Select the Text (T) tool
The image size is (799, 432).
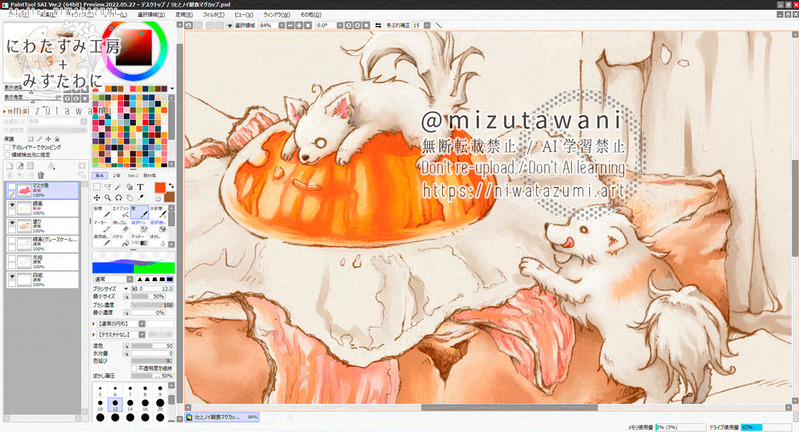click(x=140, y=187)
